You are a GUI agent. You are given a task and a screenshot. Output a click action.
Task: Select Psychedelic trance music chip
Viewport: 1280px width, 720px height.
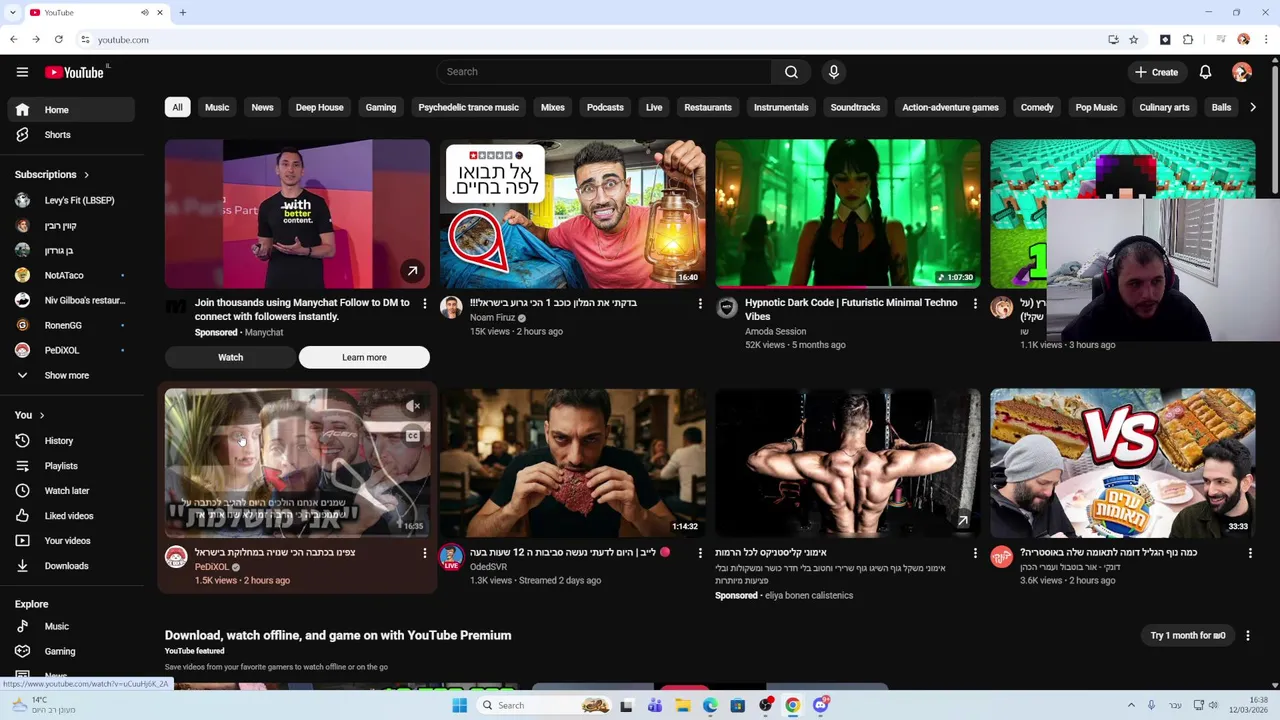coord(468,107)
